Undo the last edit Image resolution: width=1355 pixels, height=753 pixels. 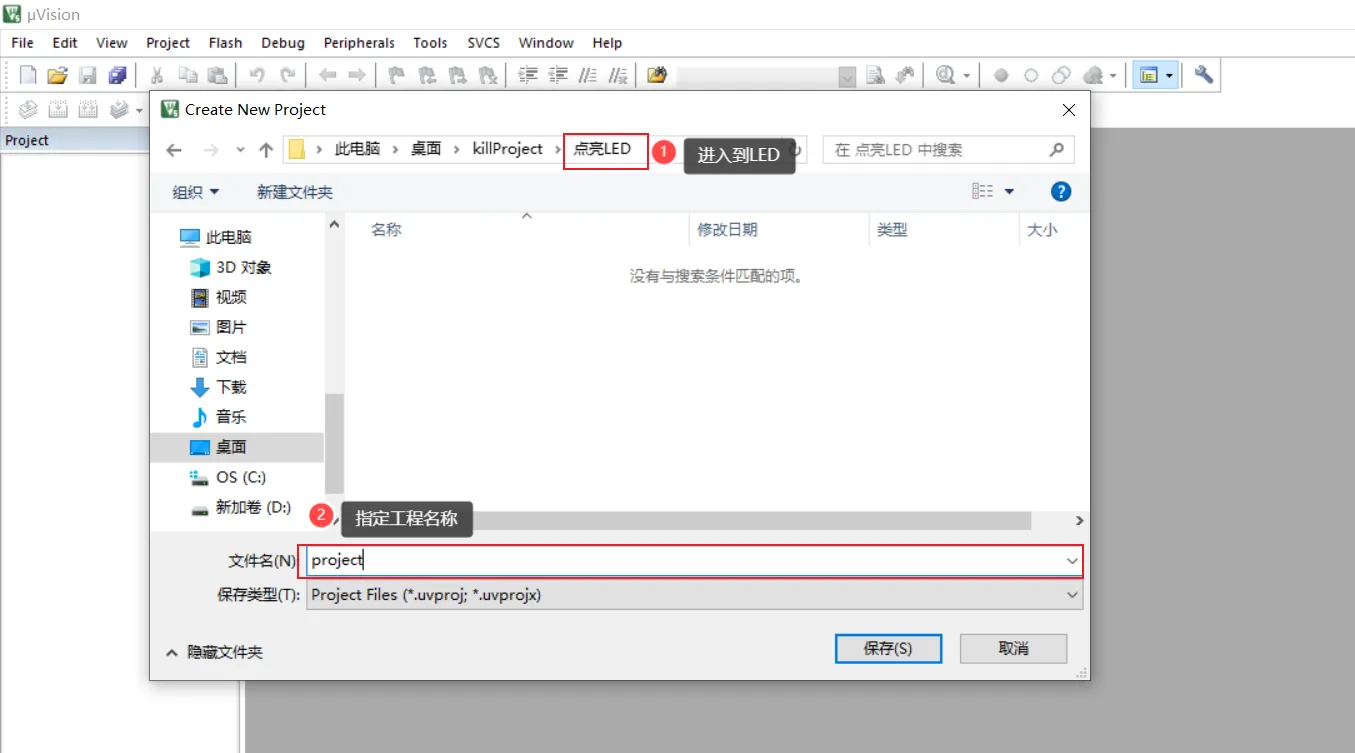pyautogui.click(x=258, y=74)
